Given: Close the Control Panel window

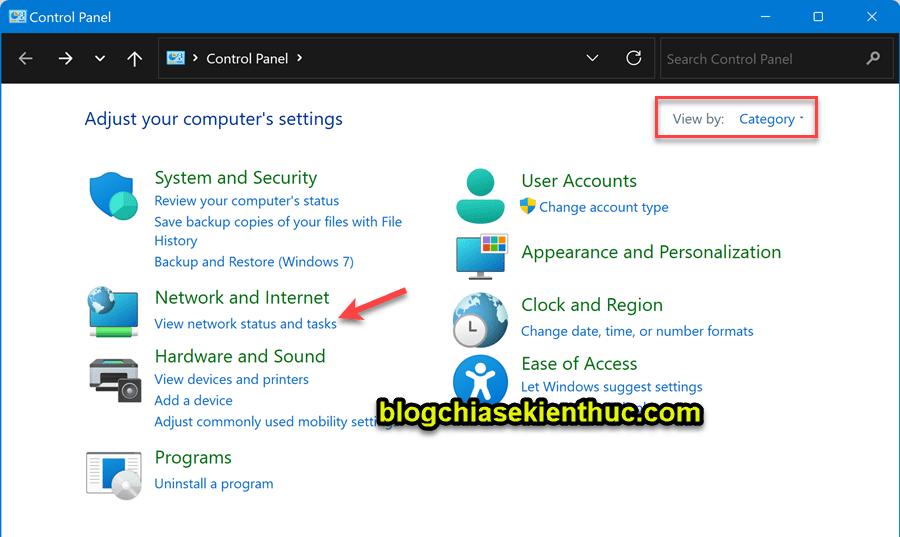Looking at the screenshot, I should coord(871,17).
